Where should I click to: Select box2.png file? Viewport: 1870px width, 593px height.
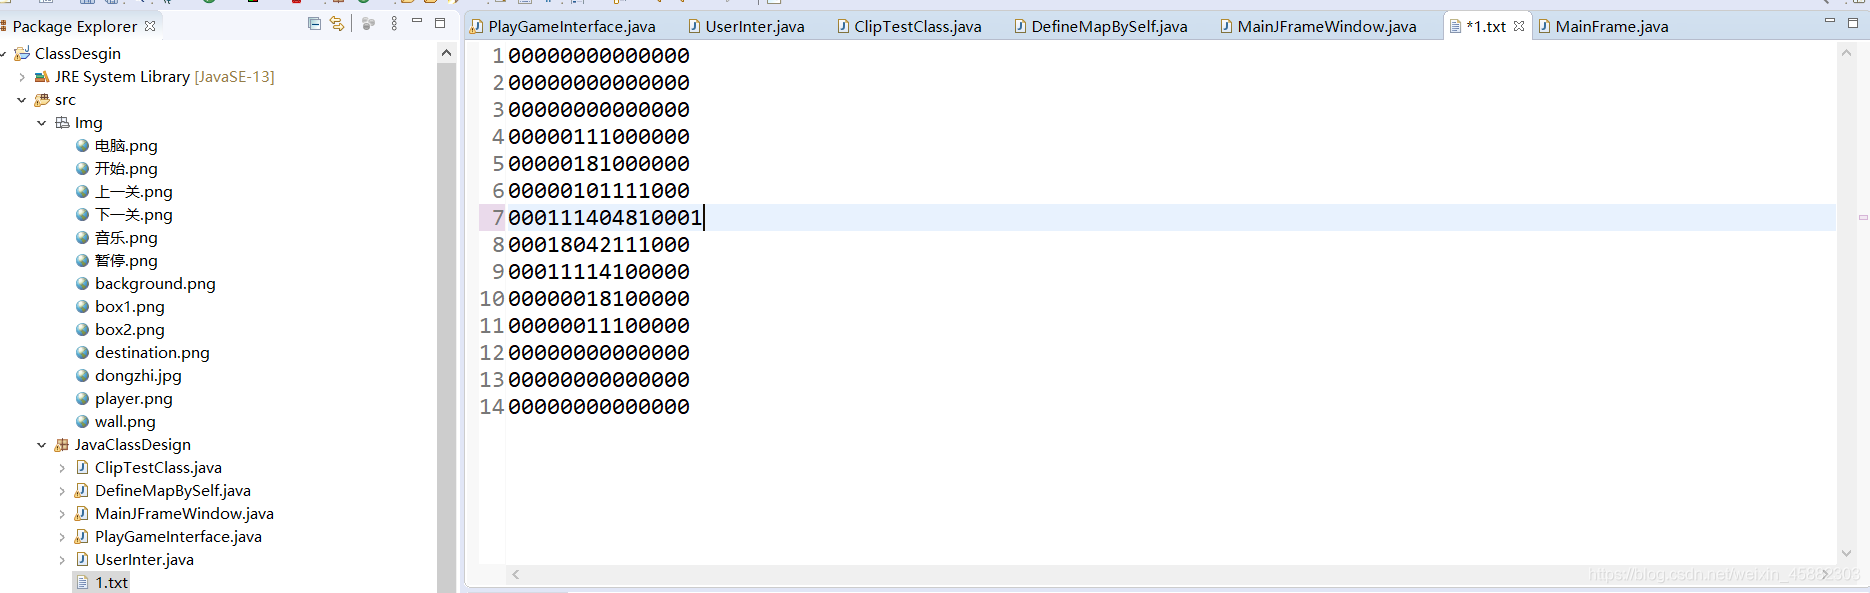tap(130, 330)
